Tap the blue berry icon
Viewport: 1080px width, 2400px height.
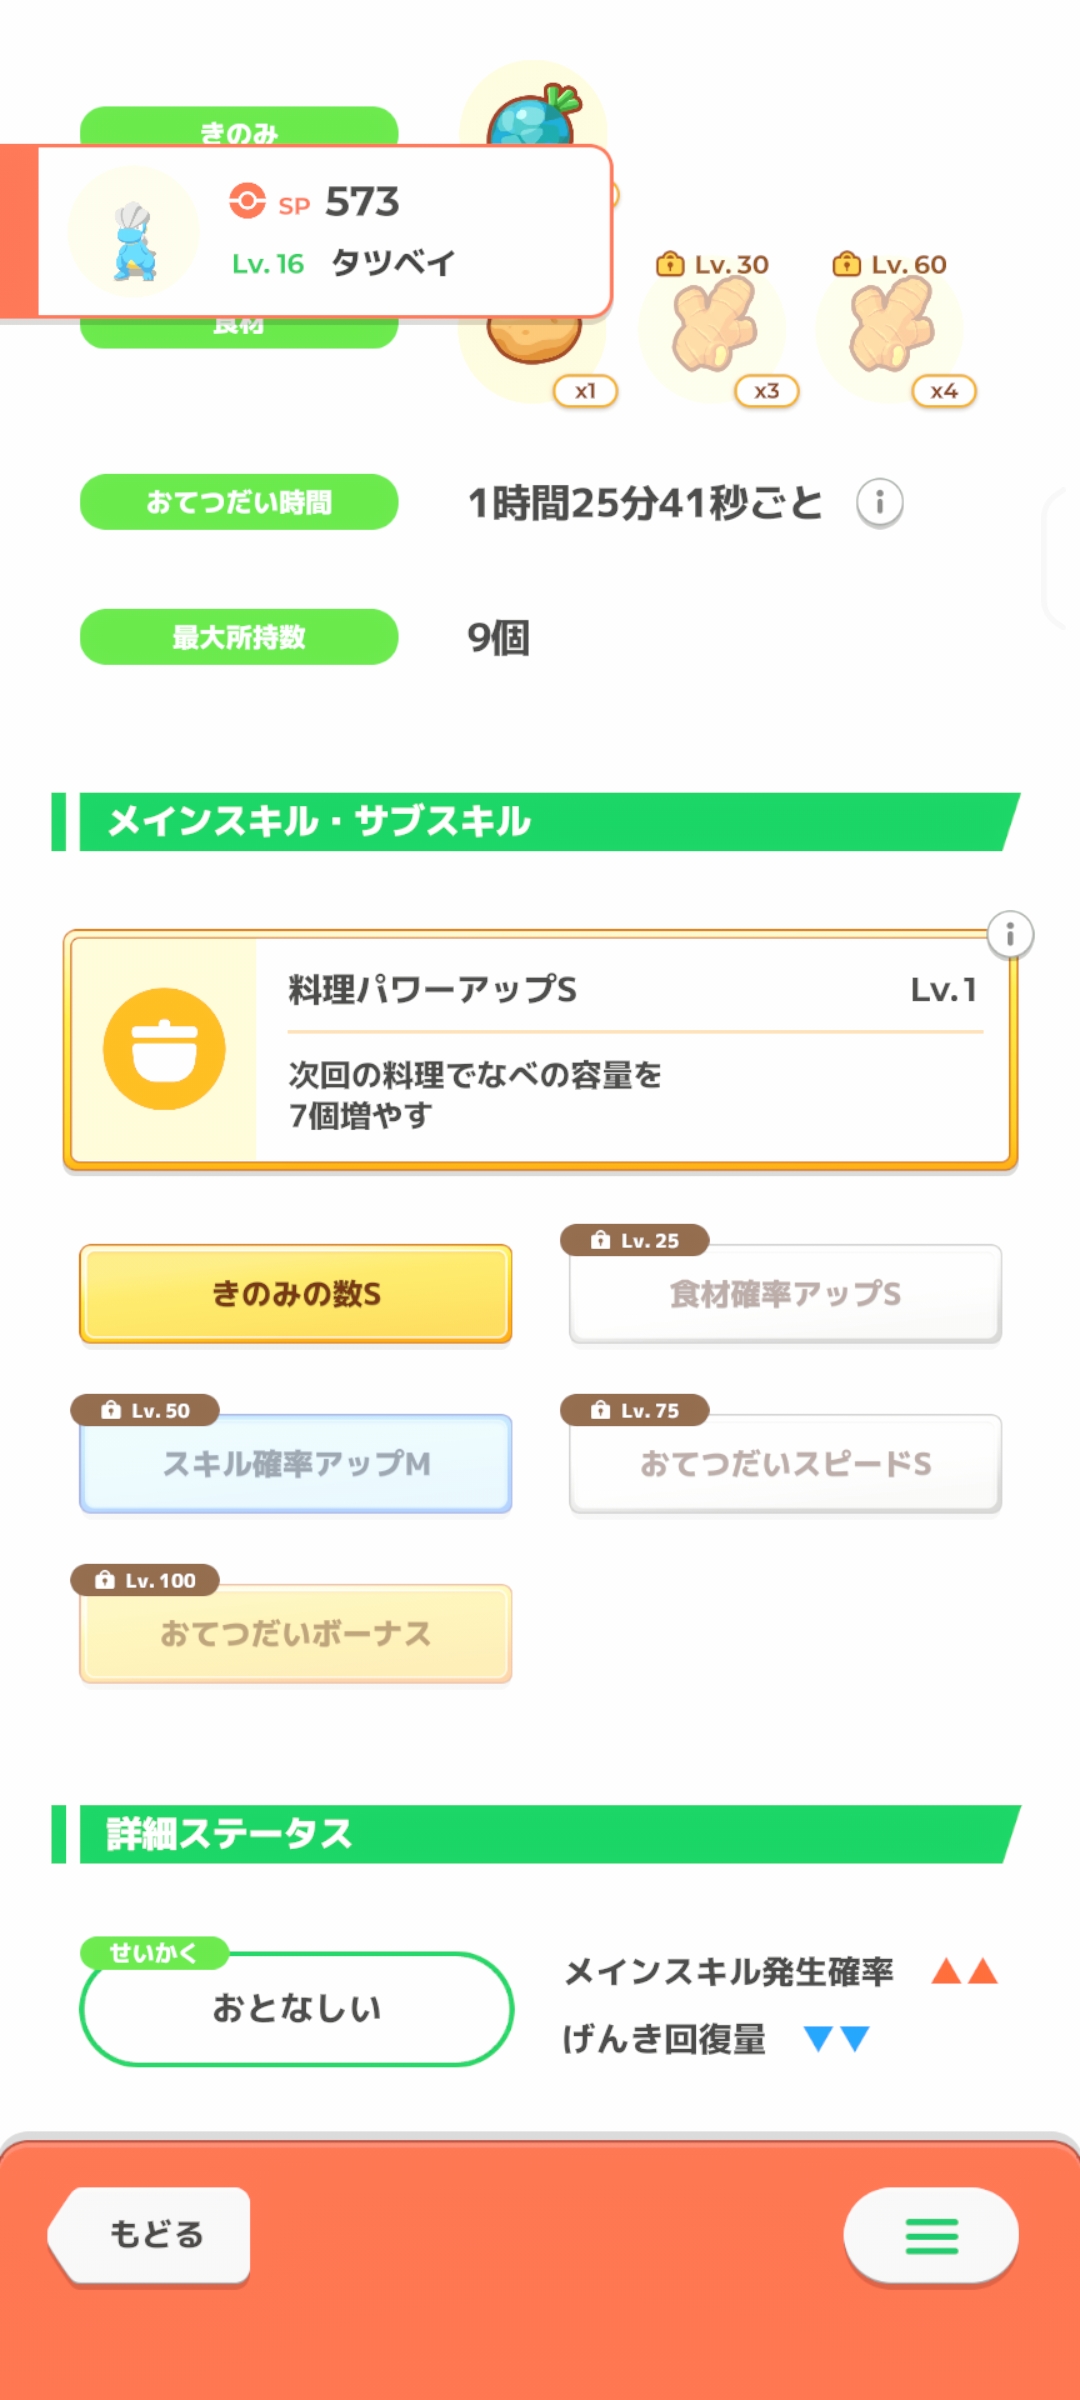[536, 112]
